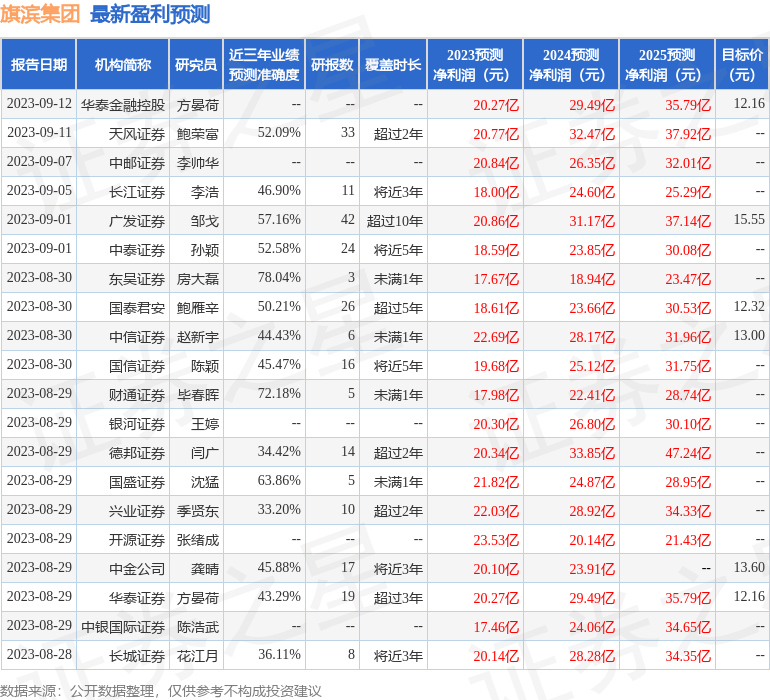Click researcher name 赵新宇
The width and height of the screenshot is (770, 700).
click(197, 336)
